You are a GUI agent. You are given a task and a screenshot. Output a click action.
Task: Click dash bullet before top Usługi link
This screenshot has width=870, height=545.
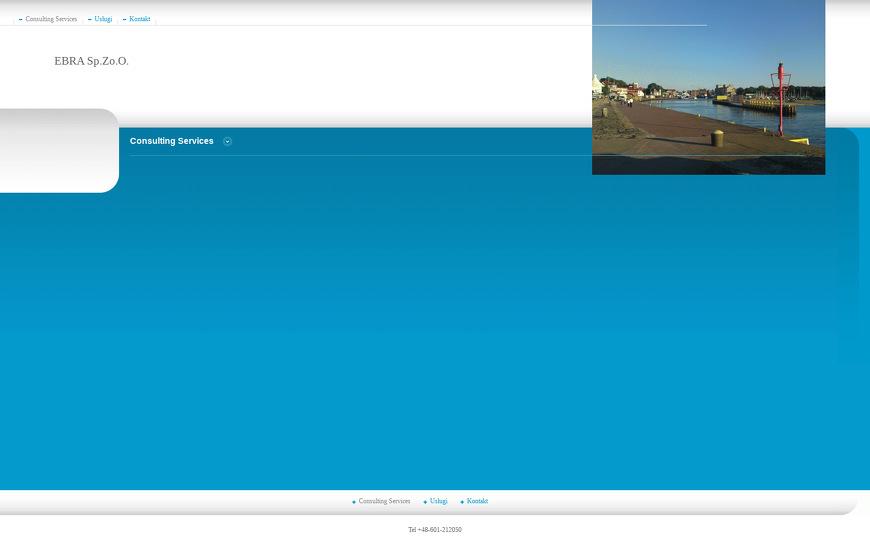tap(90, 20)
